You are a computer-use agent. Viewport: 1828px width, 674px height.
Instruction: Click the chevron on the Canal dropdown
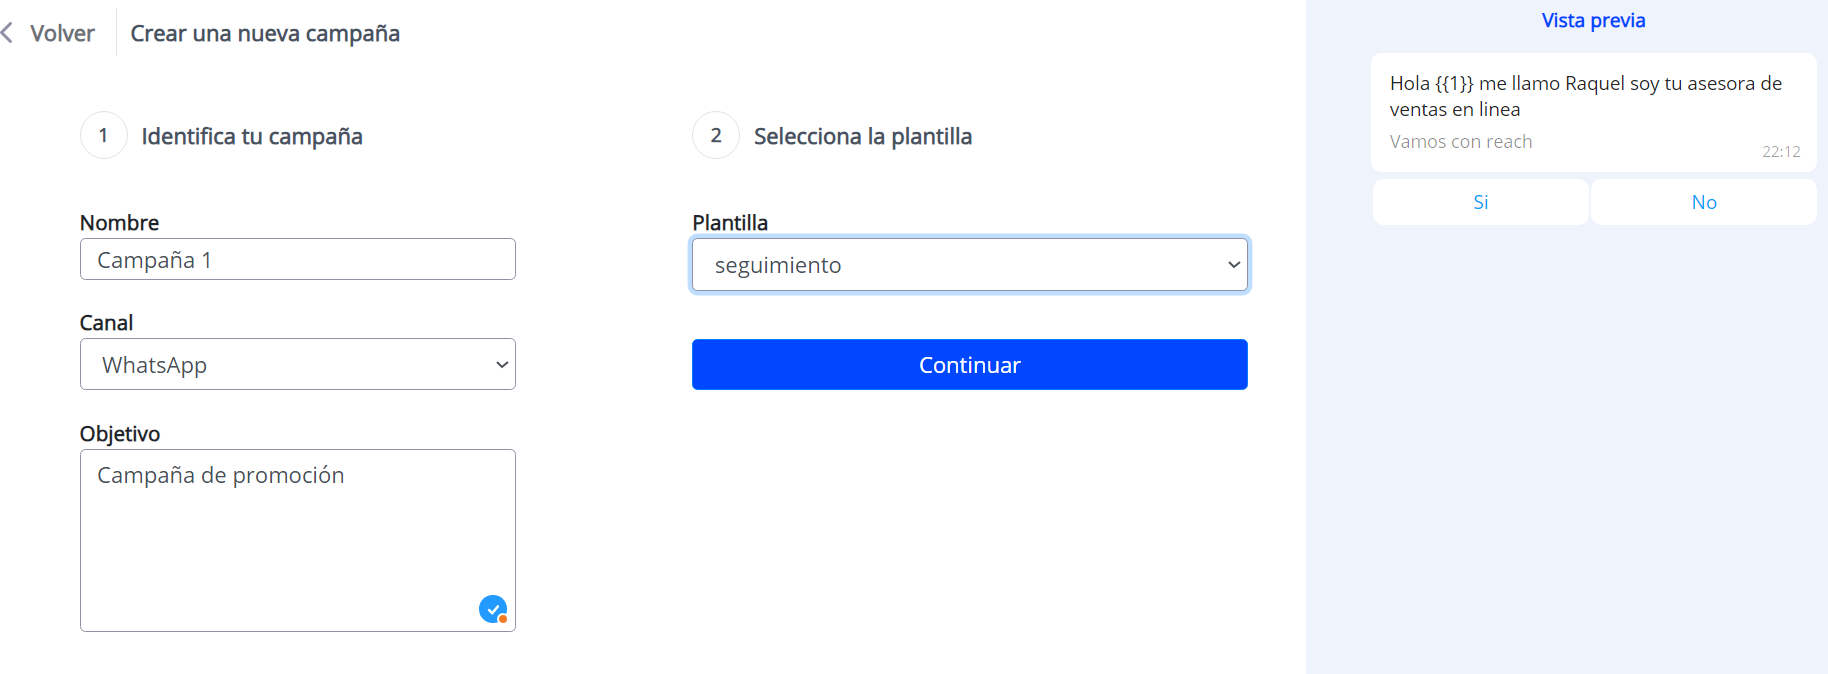click(x=501, y=364)
